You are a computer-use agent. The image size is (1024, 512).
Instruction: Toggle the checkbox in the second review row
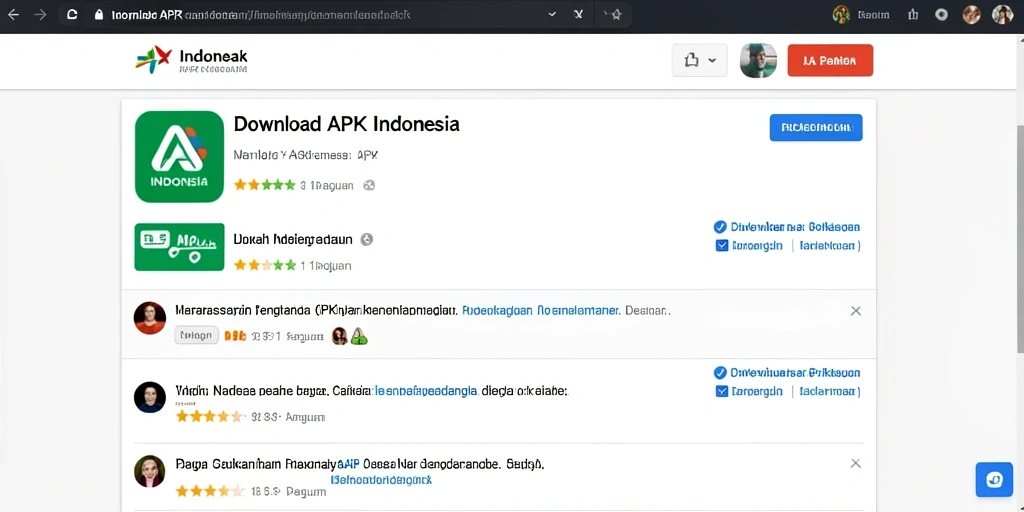tap(722, 391)
